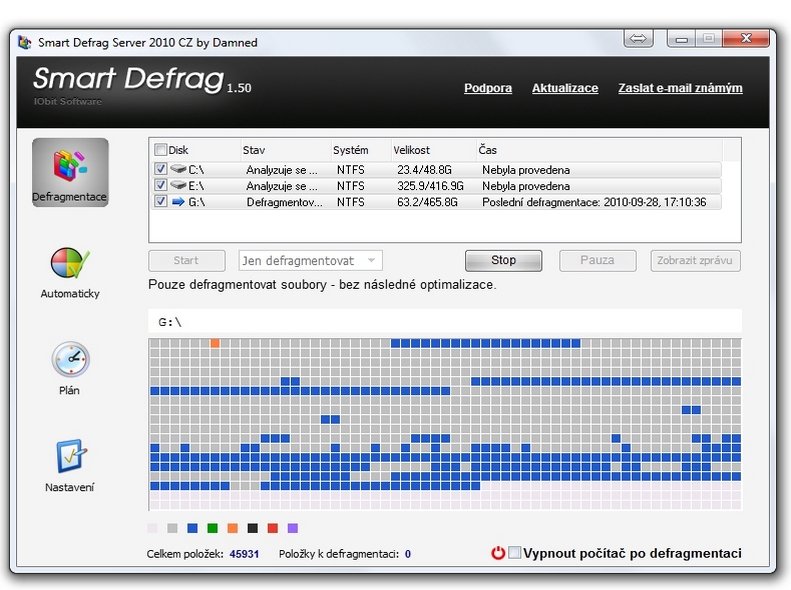Image resolution: width=791 pixels, height=590 pixels.
Task: Toggle the select-all Disk header checkbox
Action: (160, 150)
